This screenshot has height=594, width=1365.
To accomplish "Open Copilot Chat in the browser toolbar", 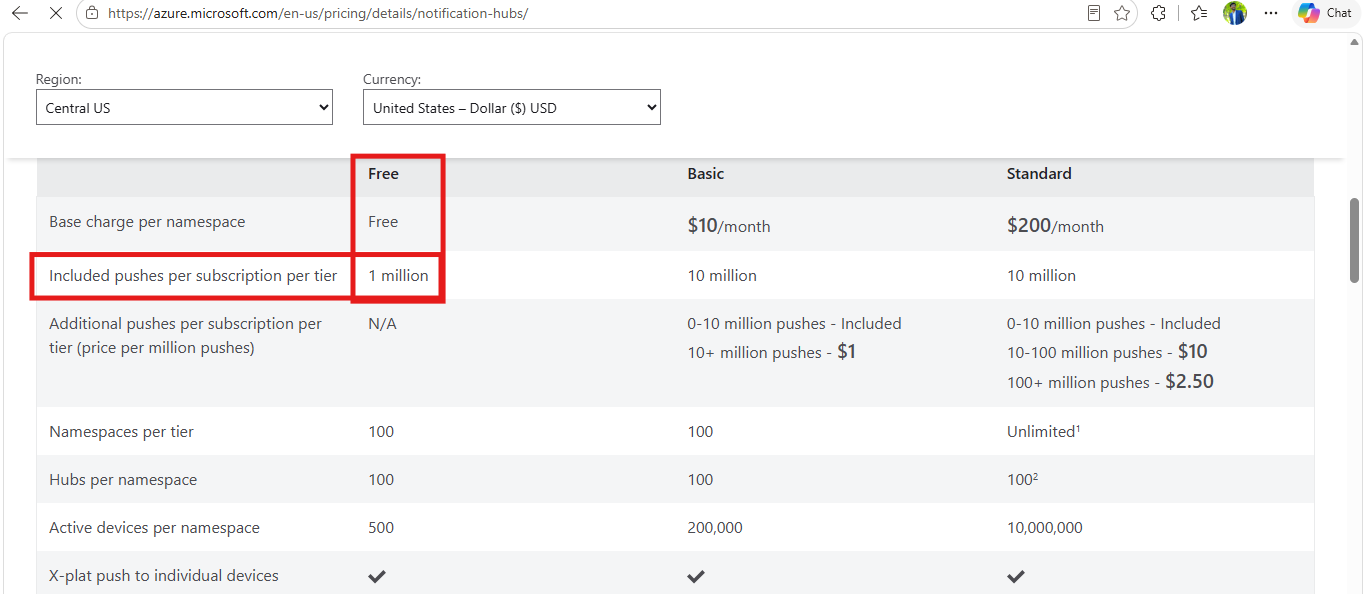I will (1325, 13).
